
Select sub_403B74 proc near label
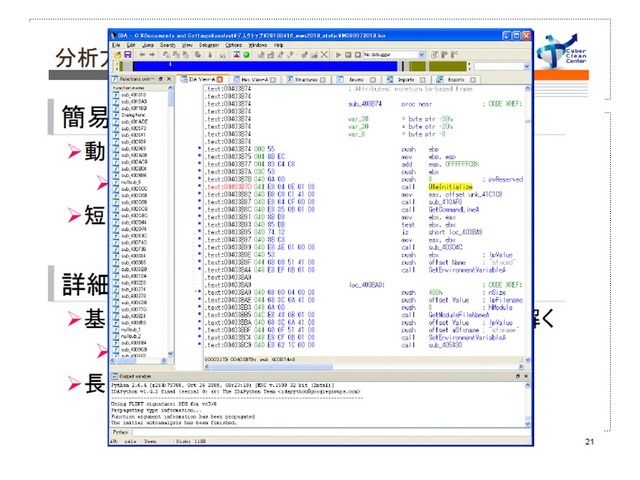[364, 104]
